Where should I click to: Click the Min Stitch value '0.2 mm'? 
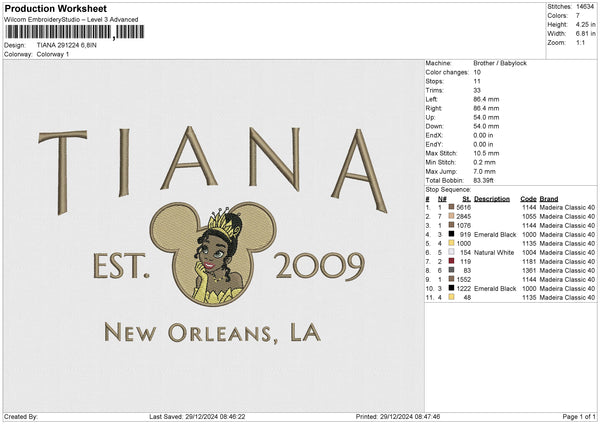[x=484, y=162]
